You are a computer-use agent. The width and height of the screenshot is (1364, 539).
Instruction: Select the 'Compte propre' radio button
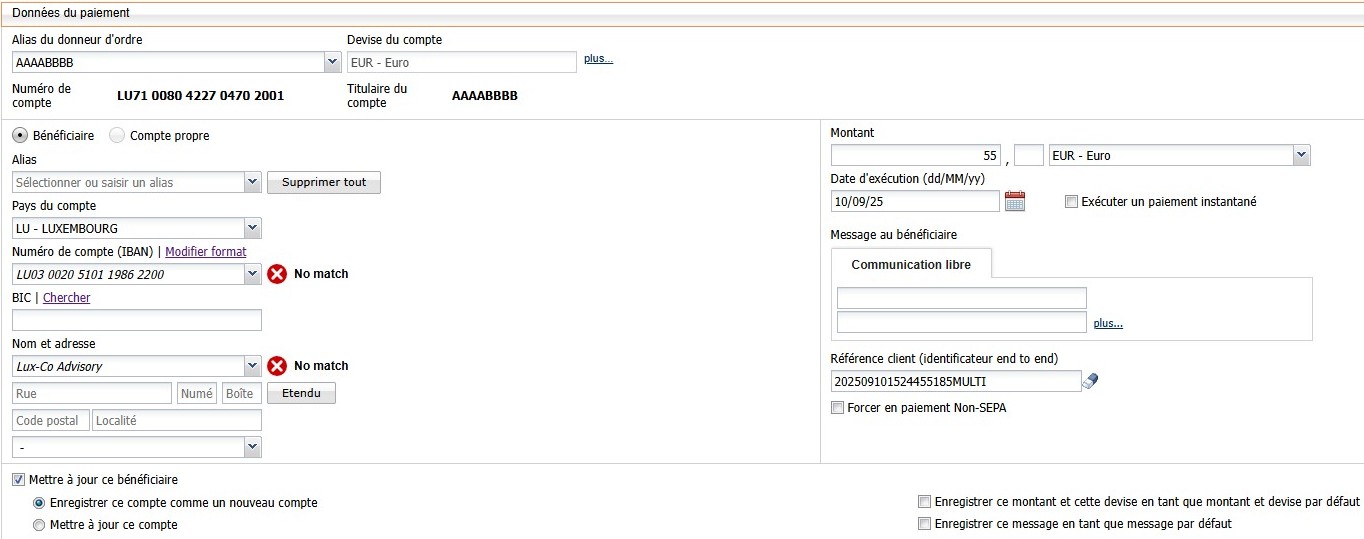click(117, 136)
